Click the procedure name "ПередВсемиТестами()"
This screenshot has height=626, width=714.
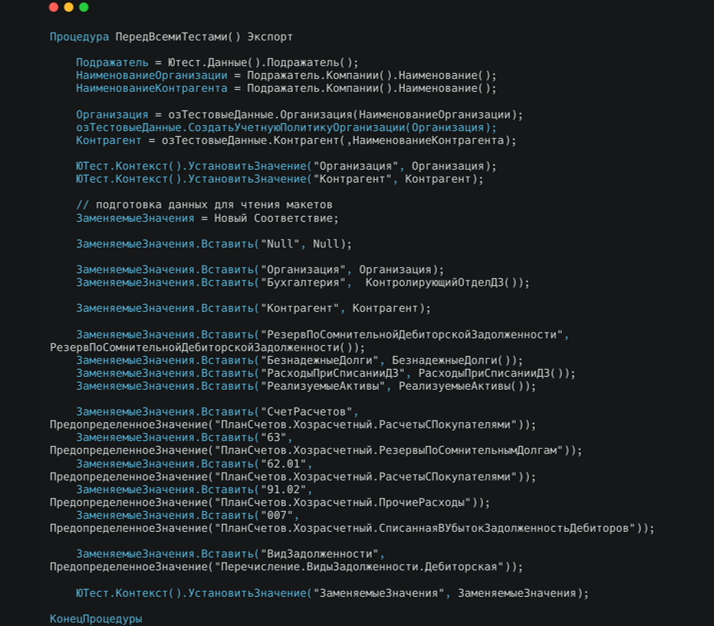coord(178,37)
